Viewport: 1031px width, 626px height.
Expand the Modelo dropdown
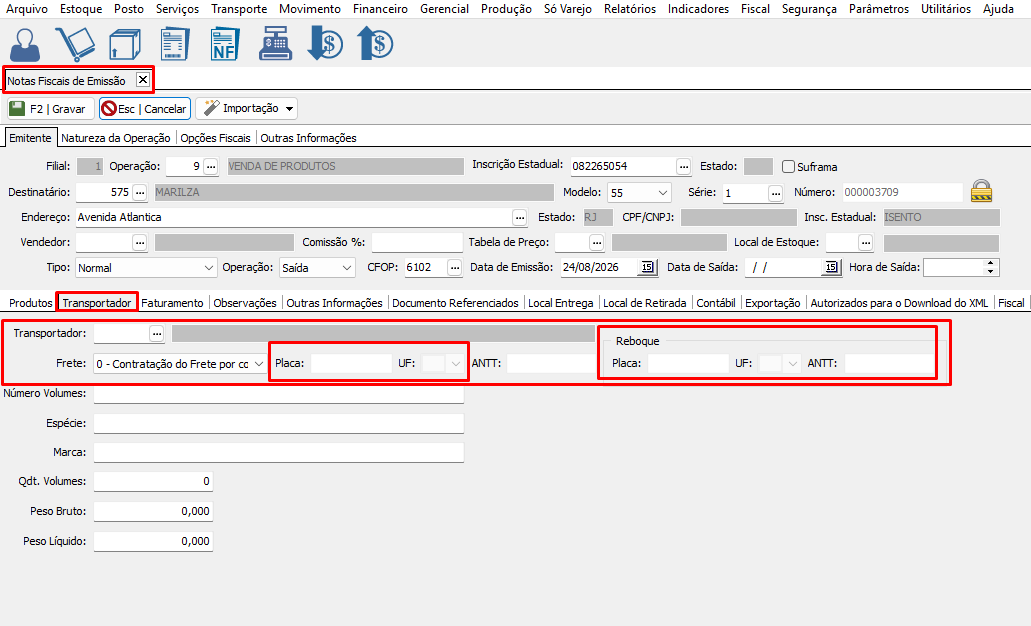[x=663, y=193]
